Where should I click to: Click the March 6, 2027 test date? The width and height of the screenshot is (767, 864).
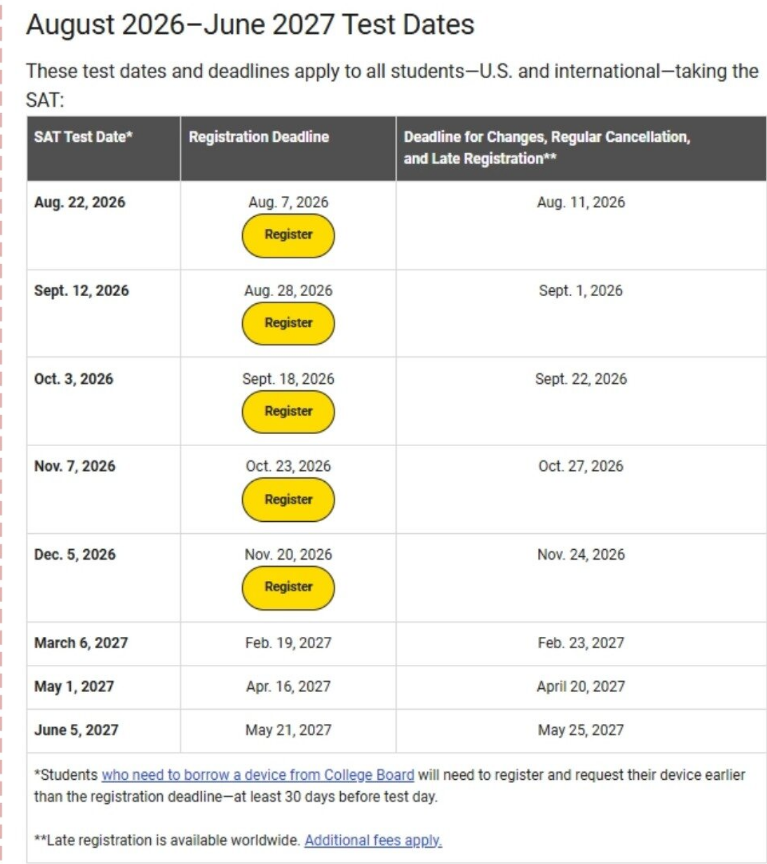(x=81, y=643)
